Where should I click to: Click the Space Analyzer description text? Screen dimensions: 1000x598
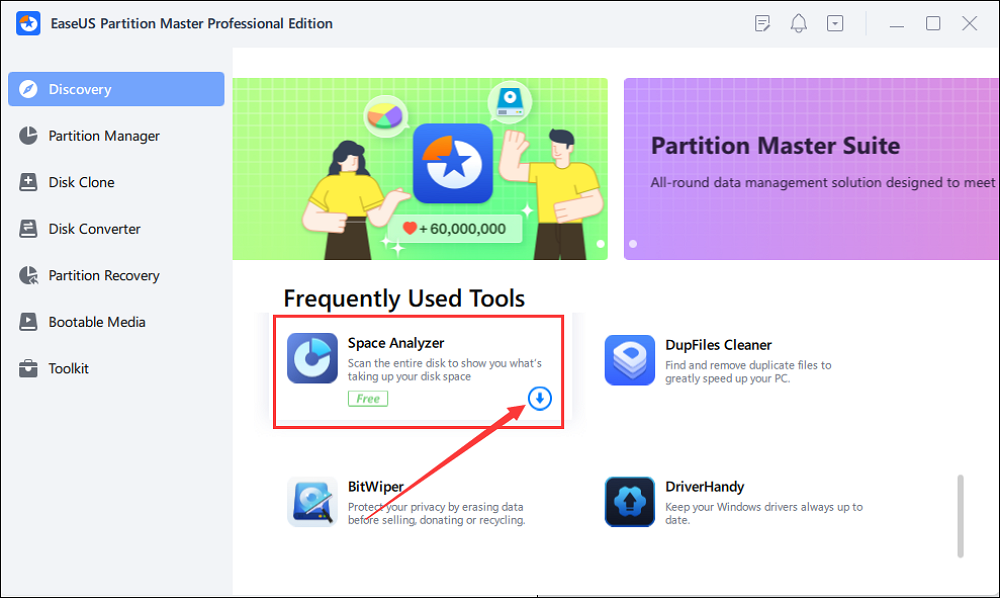445,370
